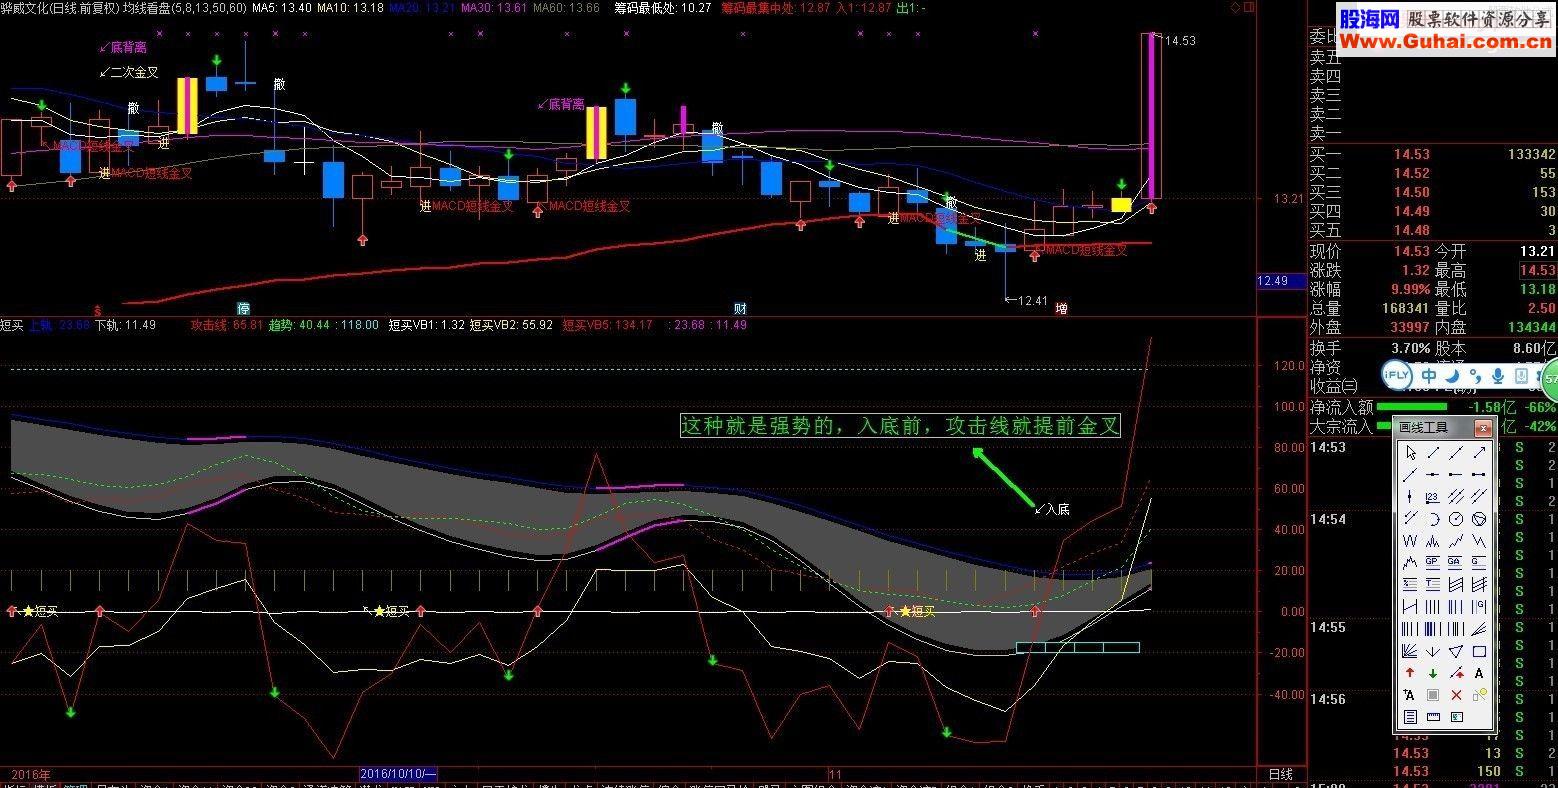1558x788 pixels.
Task: Select the W-shaped wave tool
Action: pos(1410,540)
